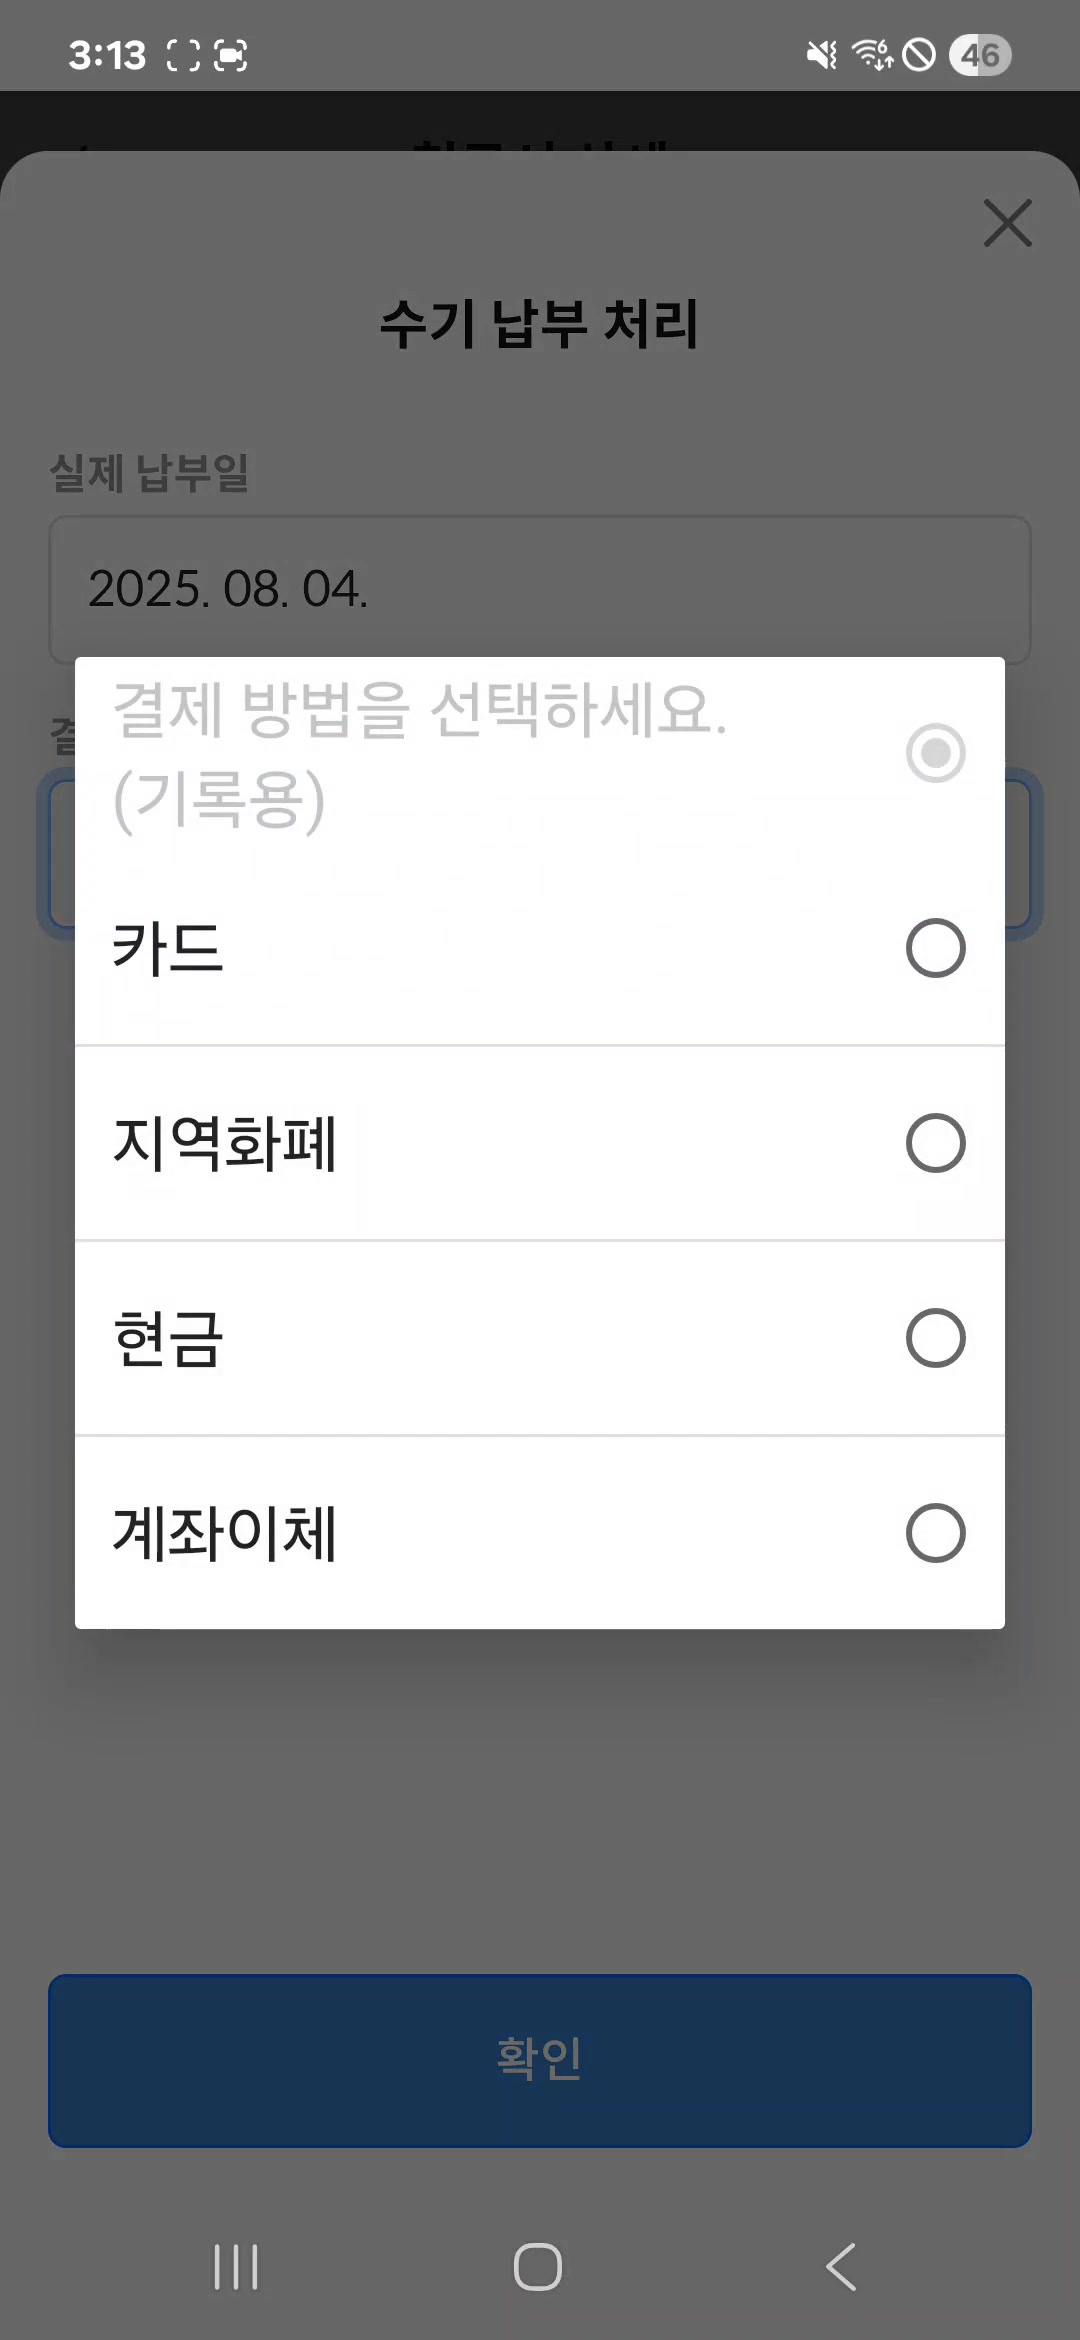
Task: Tap the Wi-Fi status icon
Action: tap(872, 55)
